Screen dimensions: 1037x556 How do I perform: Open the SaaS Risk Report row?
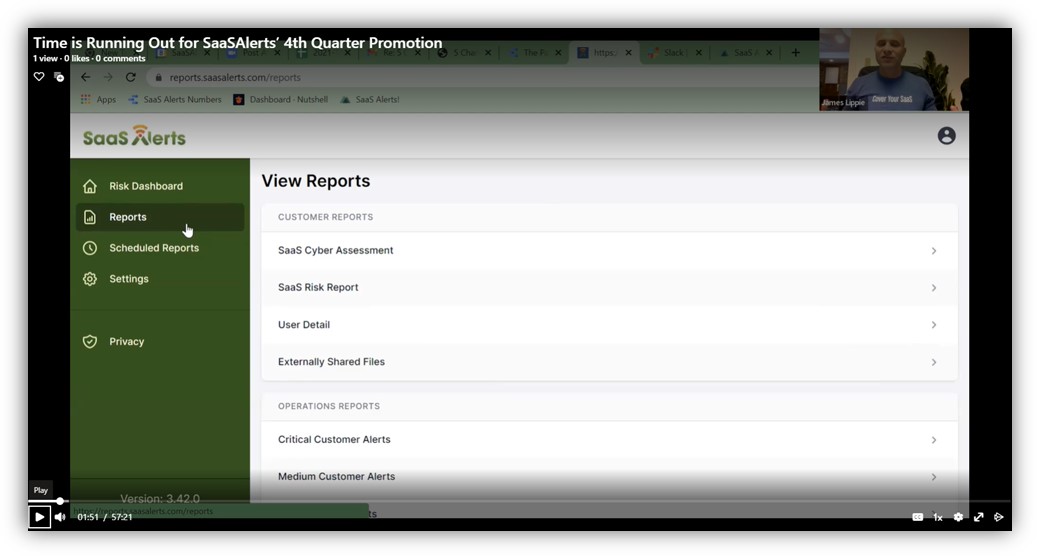tap(609, 288)
